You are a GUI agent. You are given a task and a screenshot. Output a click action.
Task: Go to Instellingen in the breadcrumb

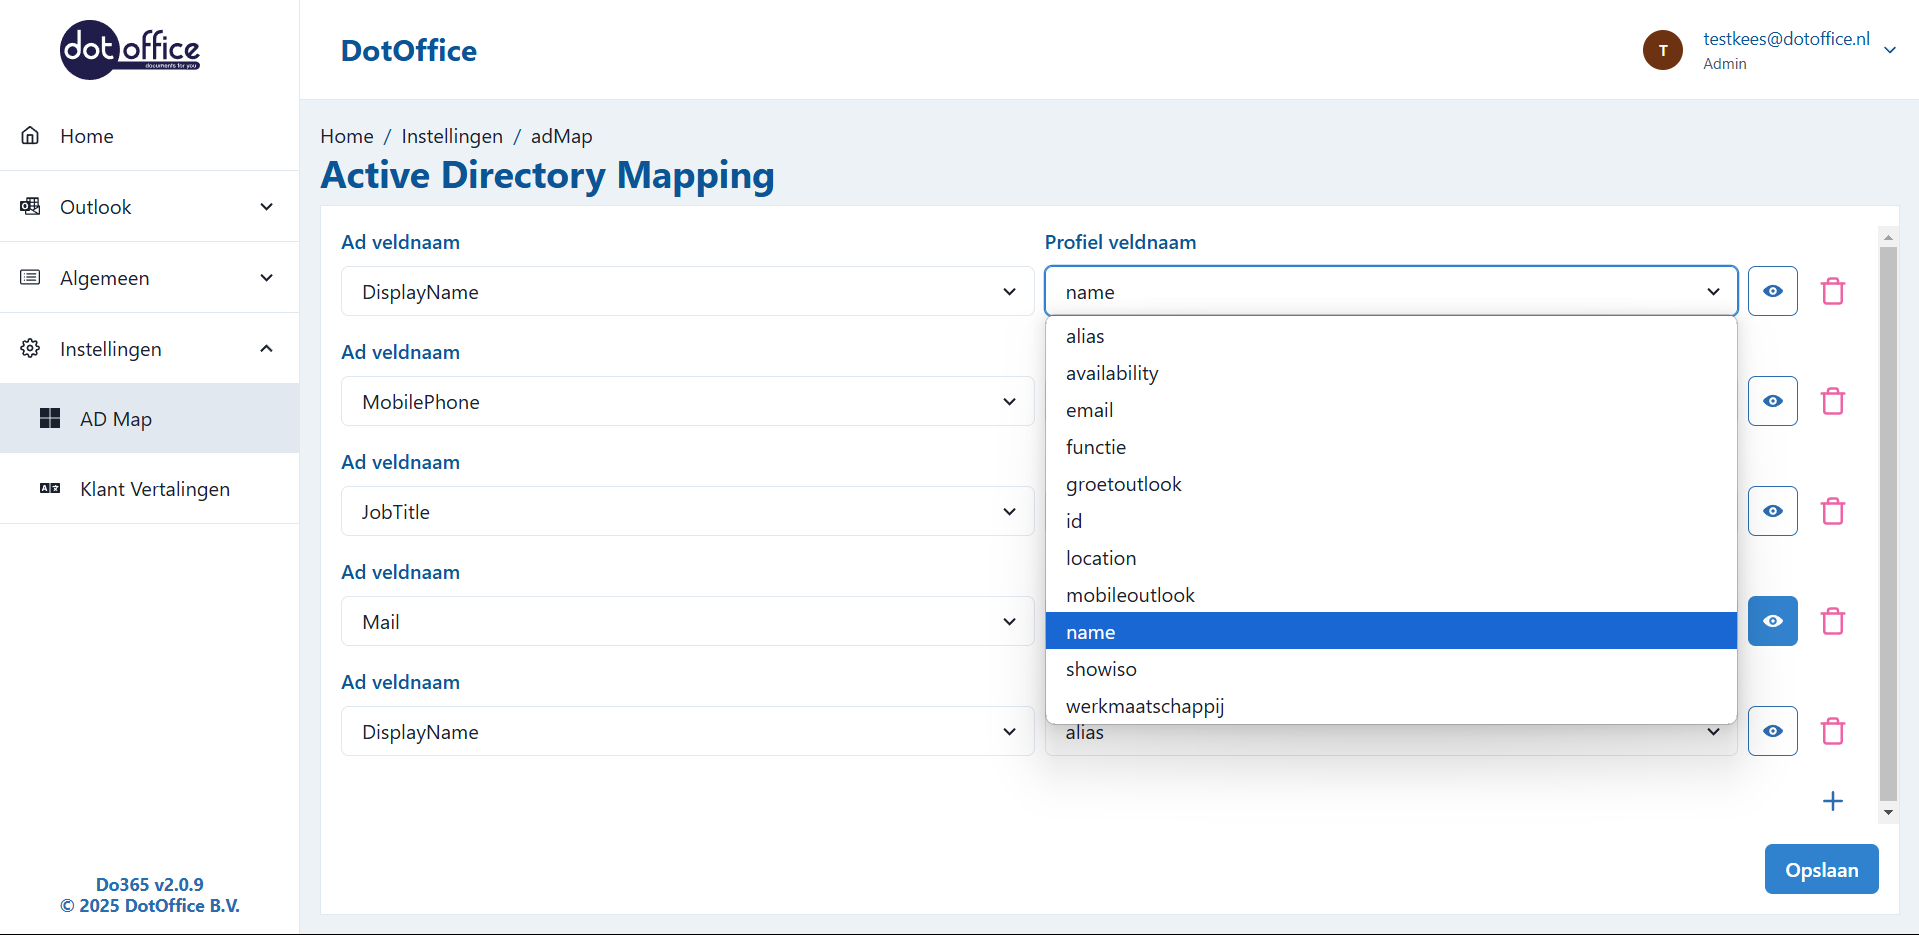pos(452,136)
